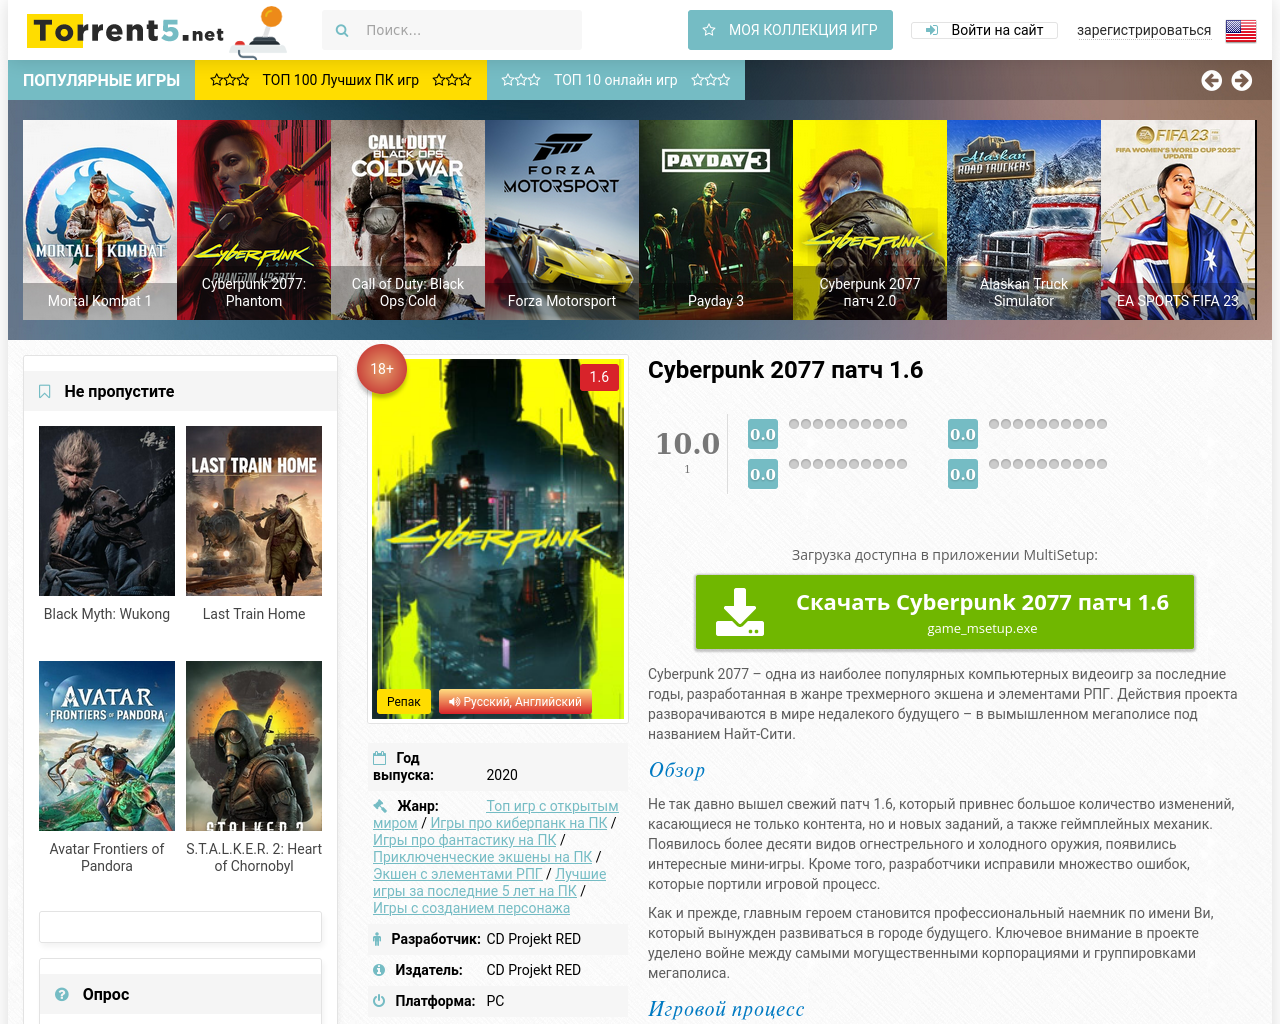Open Forza Motorsport carousel thumbnail
The width and height of the screenshot is (1280, 1024).
coord(562,220)
